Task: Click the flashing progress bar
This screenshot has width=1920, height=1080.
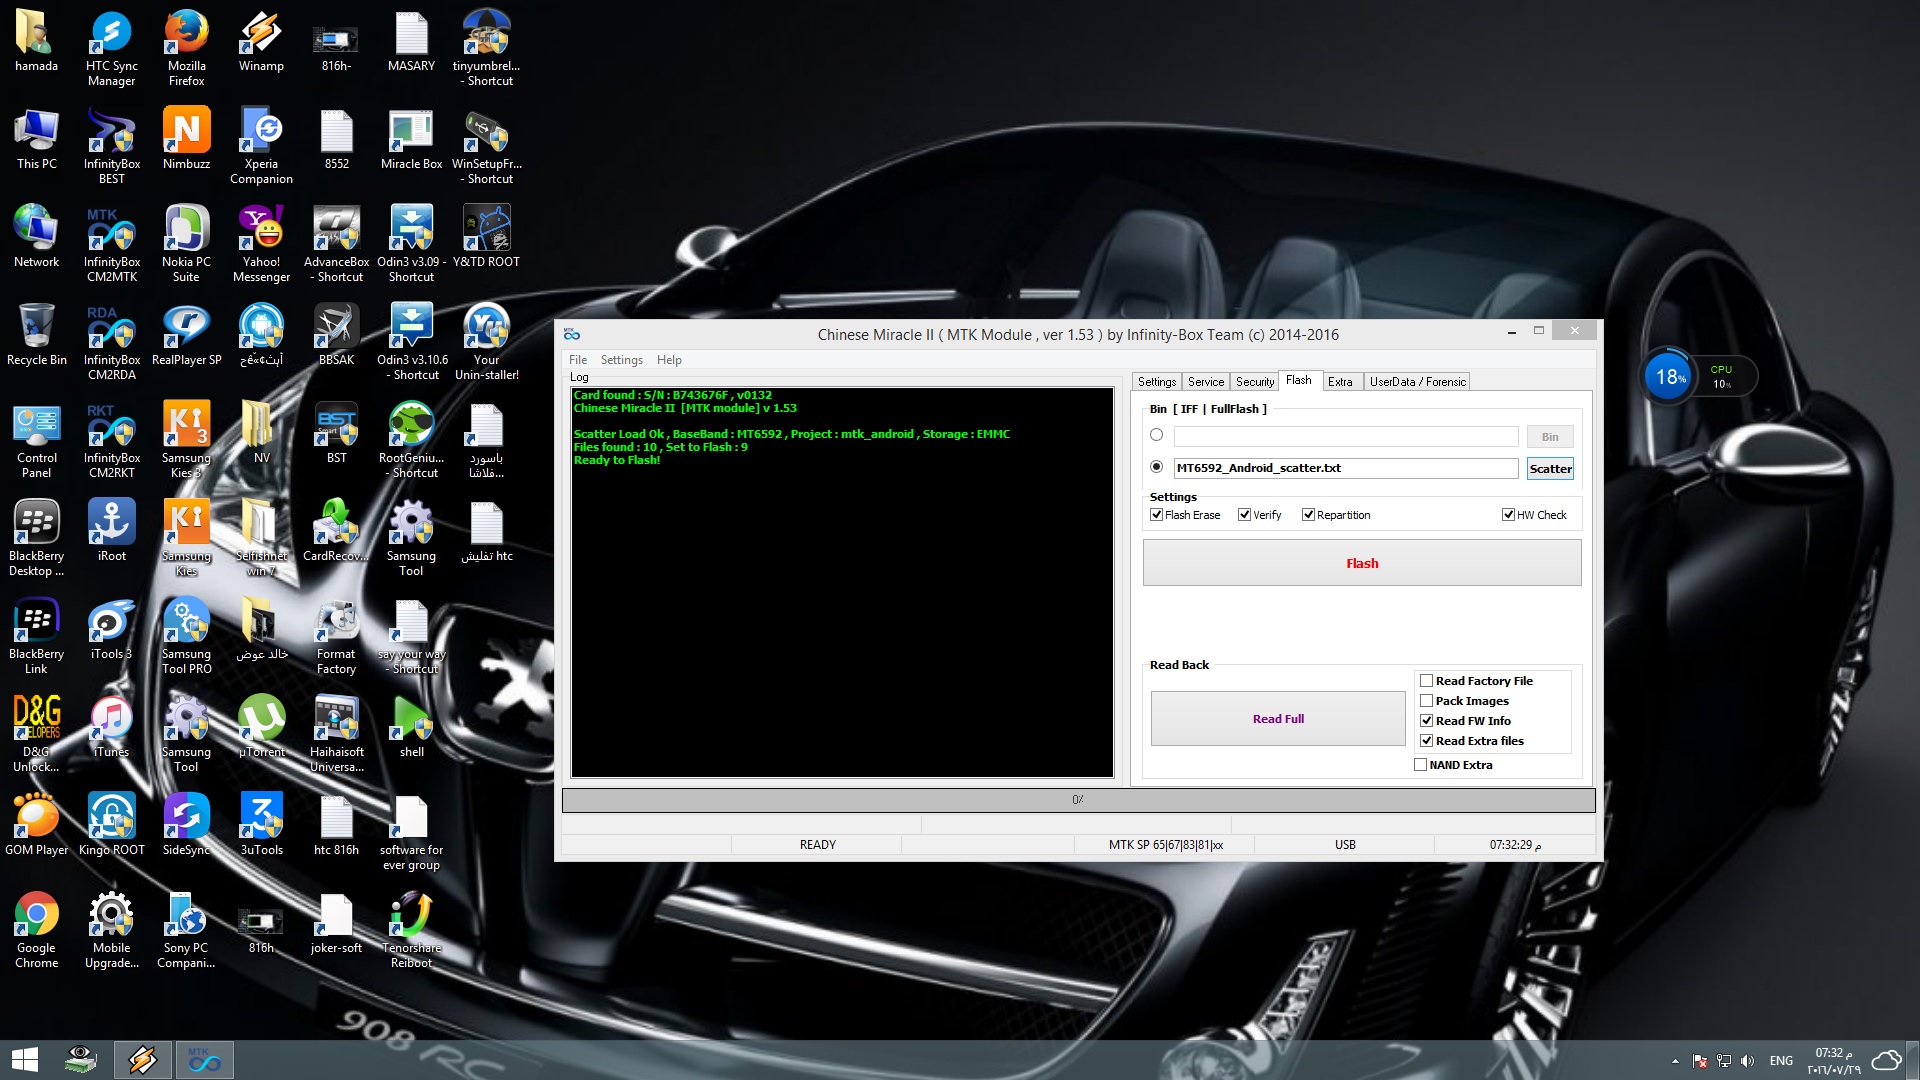Action: tap(1078, 800)
